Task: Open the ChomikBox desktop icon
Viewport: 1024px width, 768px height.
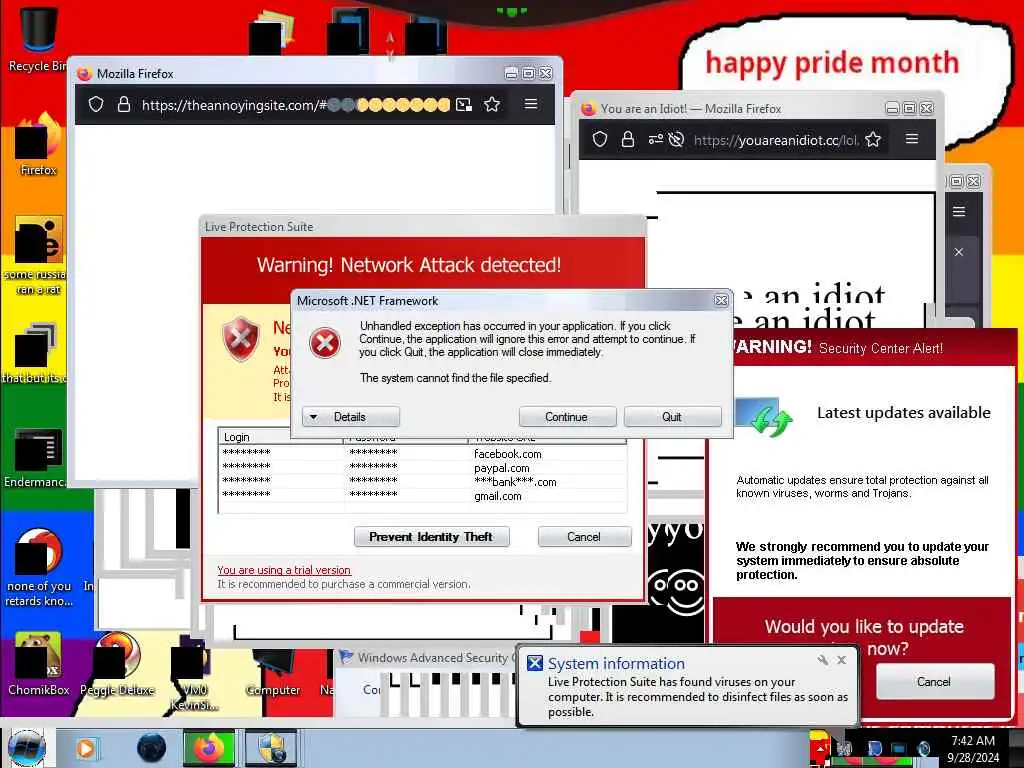Action: click(x=38, y=663)
